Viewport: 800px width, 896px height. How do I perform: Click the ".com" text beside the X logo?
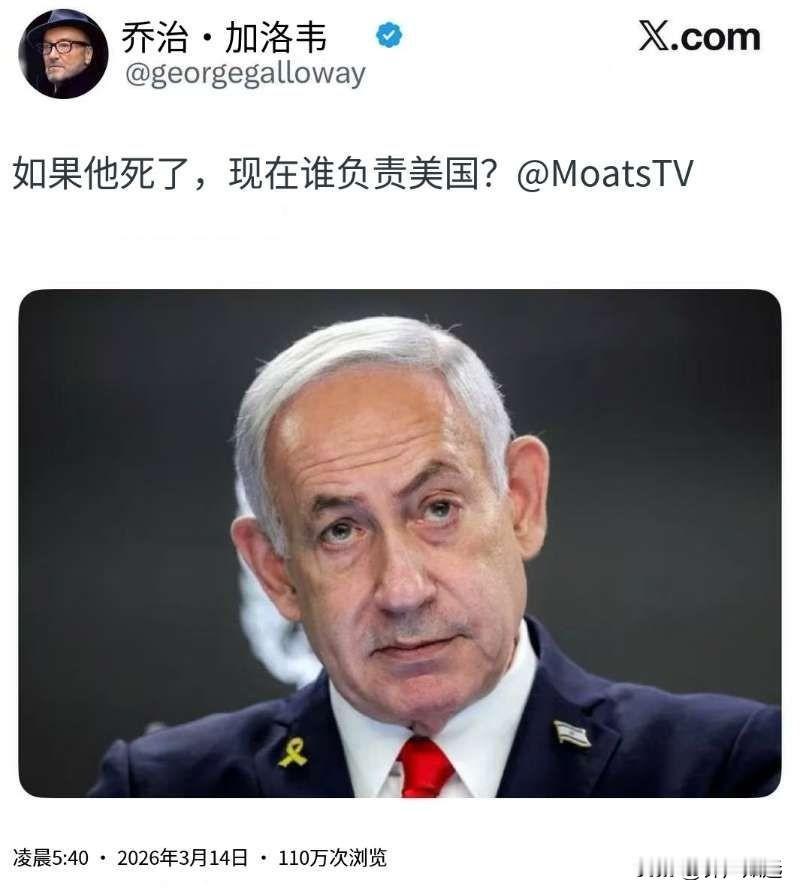click(x=717, y=38)
